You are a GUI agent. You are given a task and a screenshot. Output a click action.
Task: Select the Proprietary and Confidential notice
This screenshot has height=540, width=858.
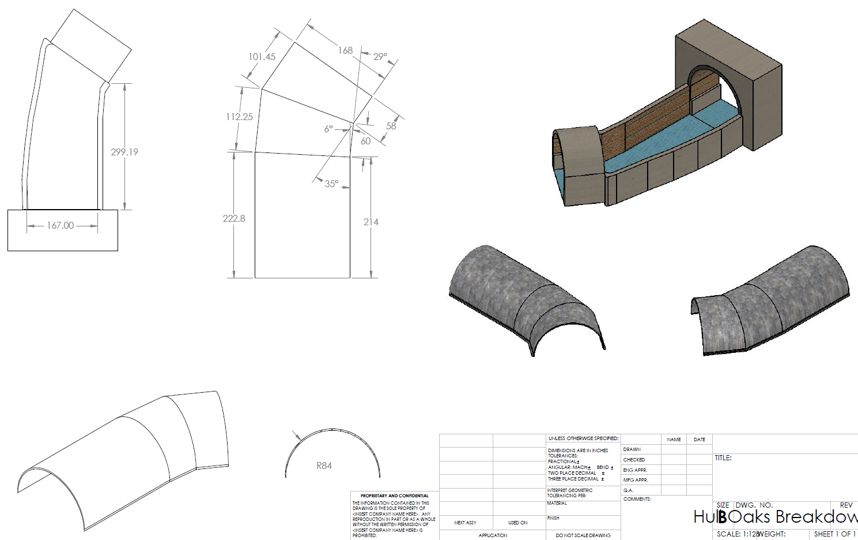(x=391, y=496)
